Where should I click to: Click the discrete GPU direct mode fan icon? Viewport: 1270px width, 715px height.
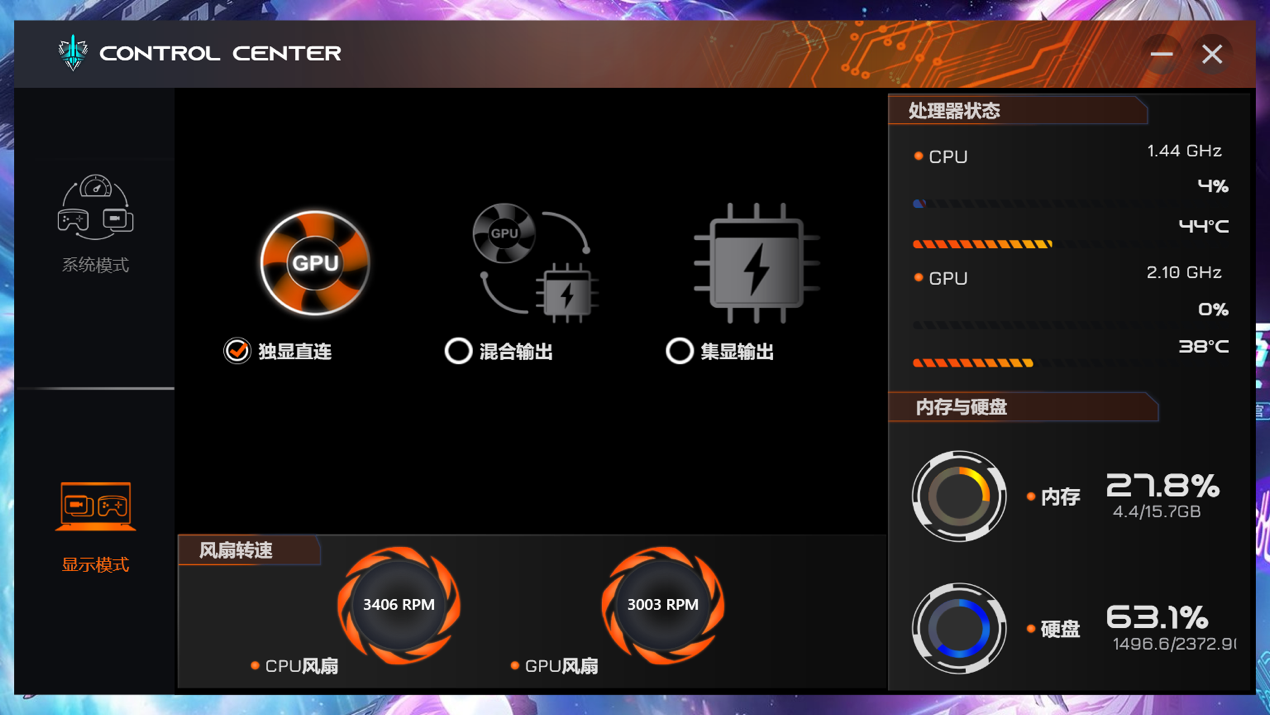tap(315, 263)
